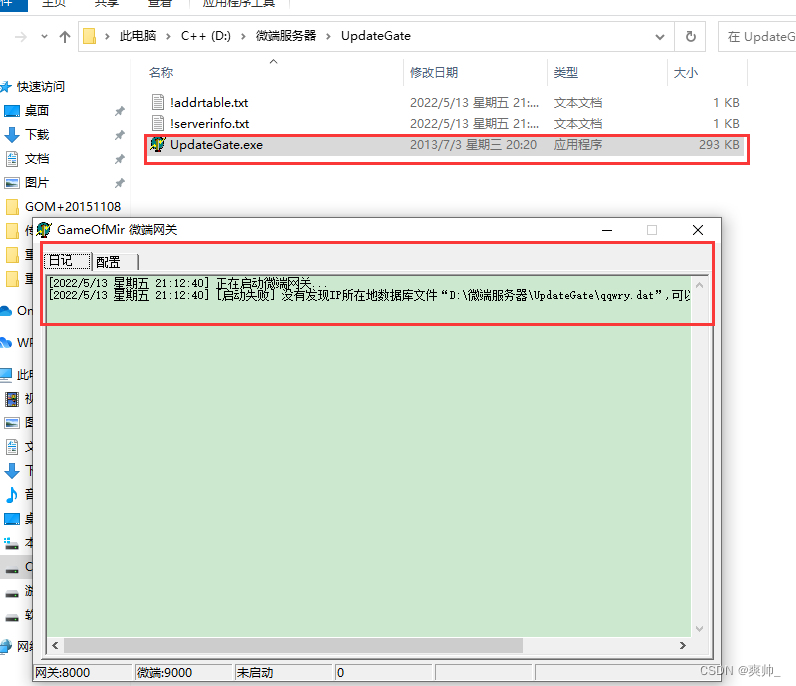The image size is (796, 686).
Task: Sort files by 修改日期 column header
Action: pos(434,73)
